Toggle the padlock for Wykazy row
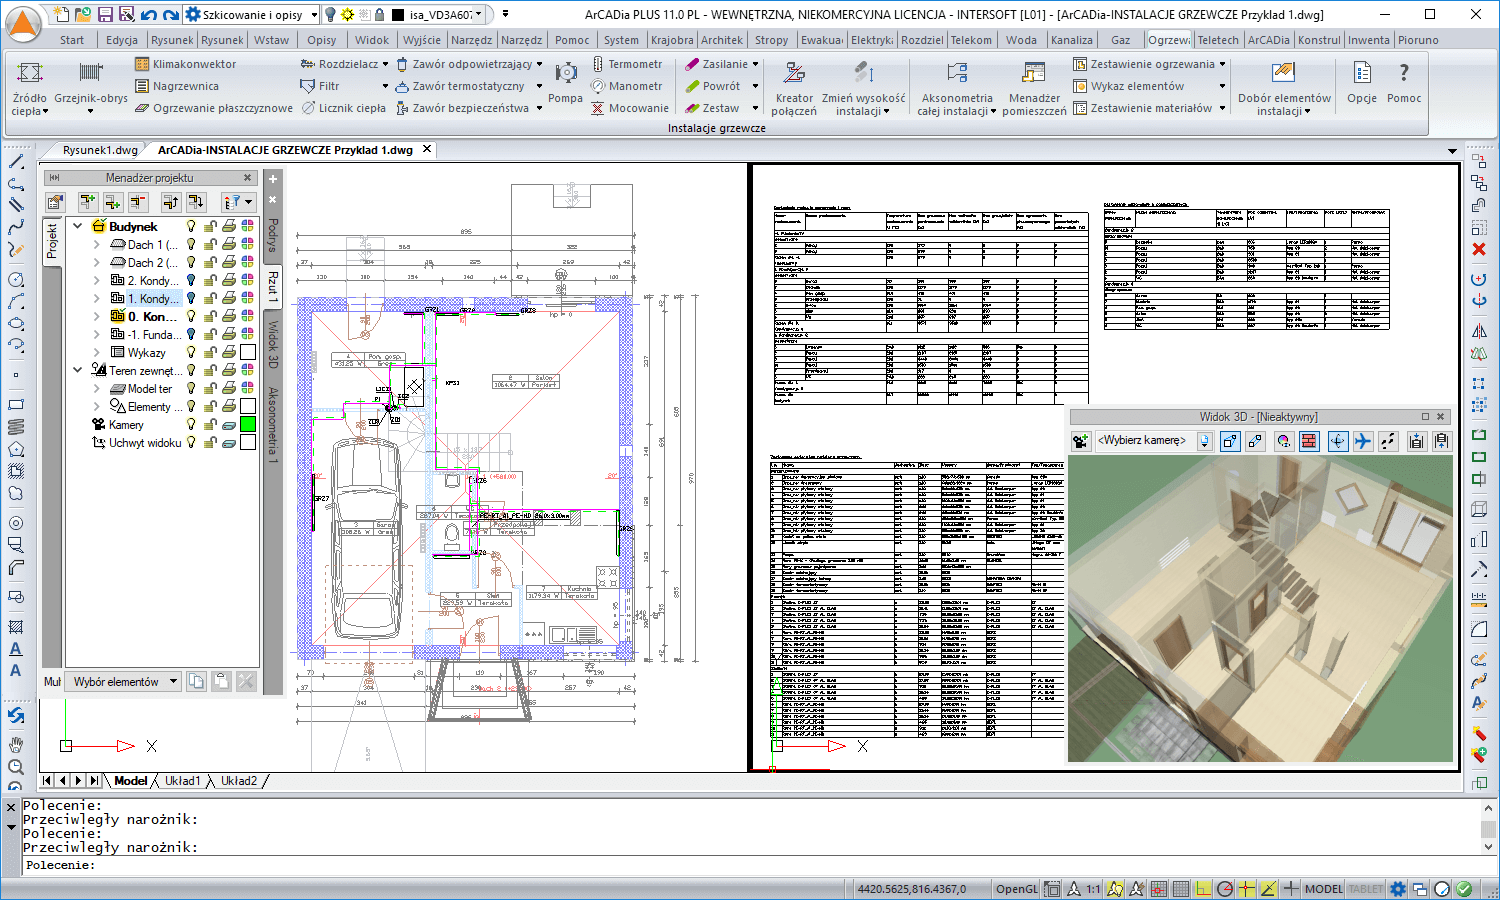Viewport: 1500px width, 900px height. tap(211, 353)
